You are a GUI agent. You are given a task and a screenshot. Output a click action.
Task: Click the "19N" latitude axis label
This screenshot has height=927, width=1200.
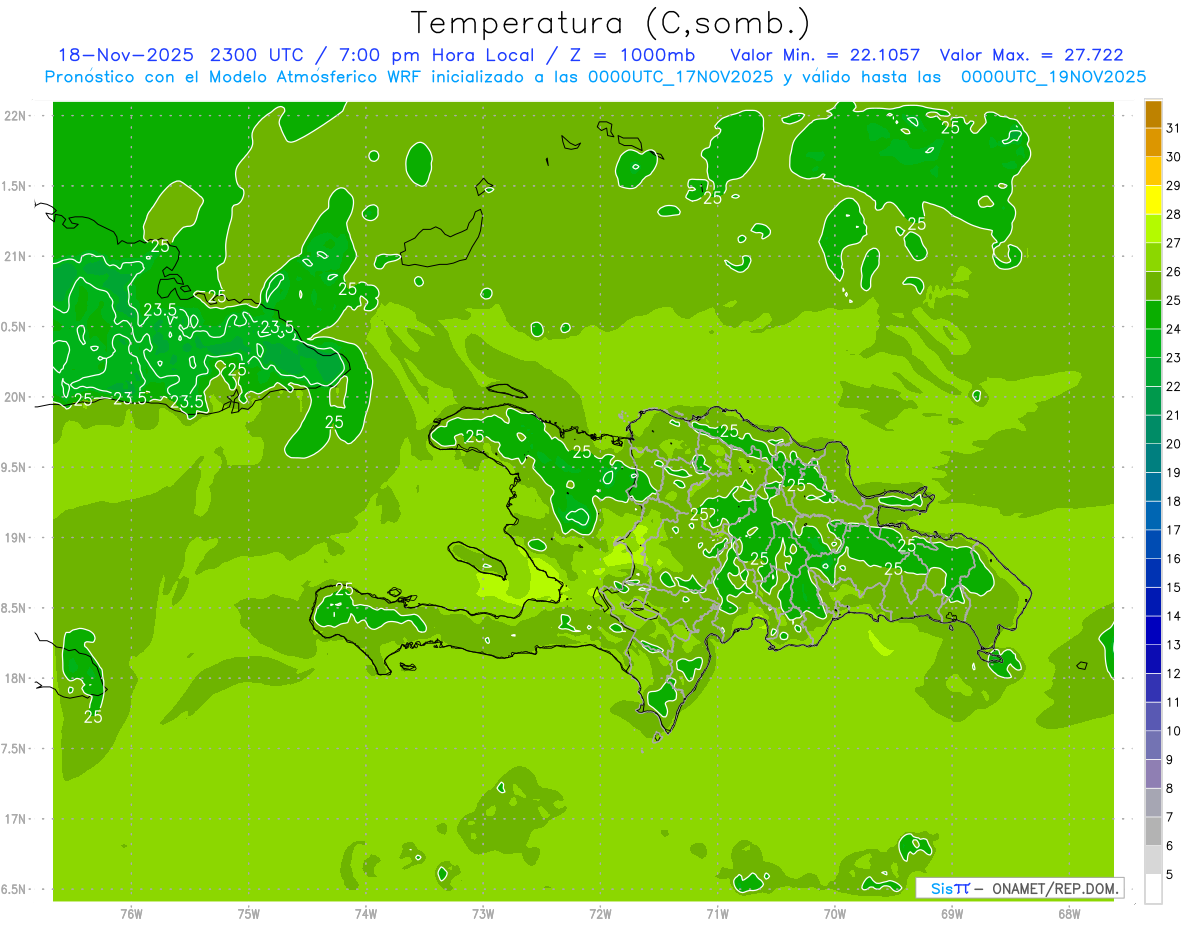pyautogui.click(x=15, y=538)
